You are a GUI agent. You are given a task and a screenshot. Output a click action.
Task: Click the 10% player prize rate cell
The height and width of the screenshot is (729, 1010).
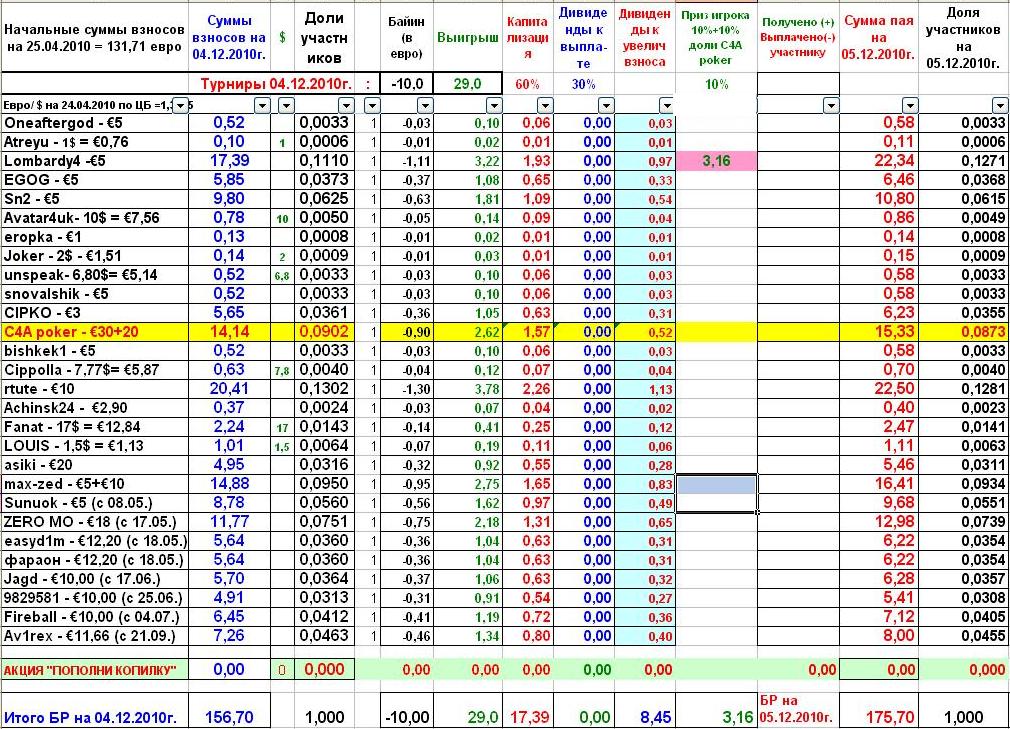coord(716,84)
